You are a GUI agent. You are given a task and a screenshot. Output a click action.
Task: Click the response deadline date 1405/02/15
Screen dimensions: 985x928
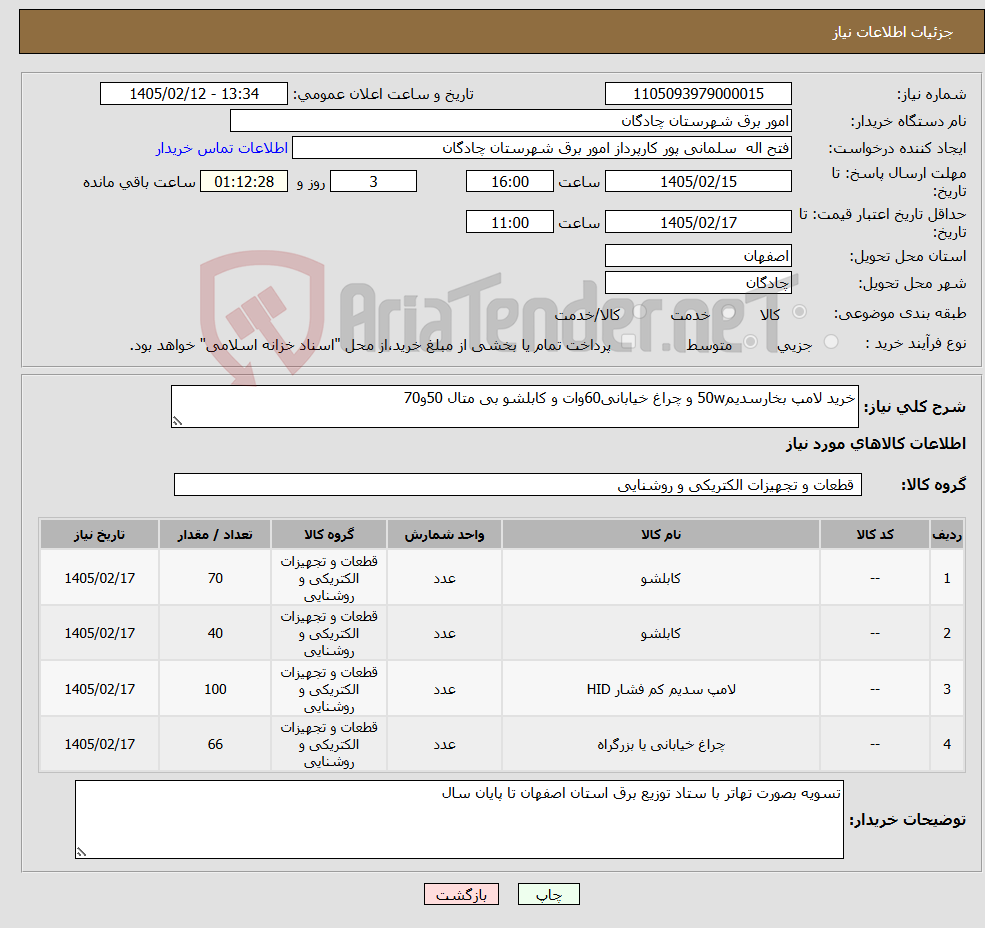tap(698, 182)
